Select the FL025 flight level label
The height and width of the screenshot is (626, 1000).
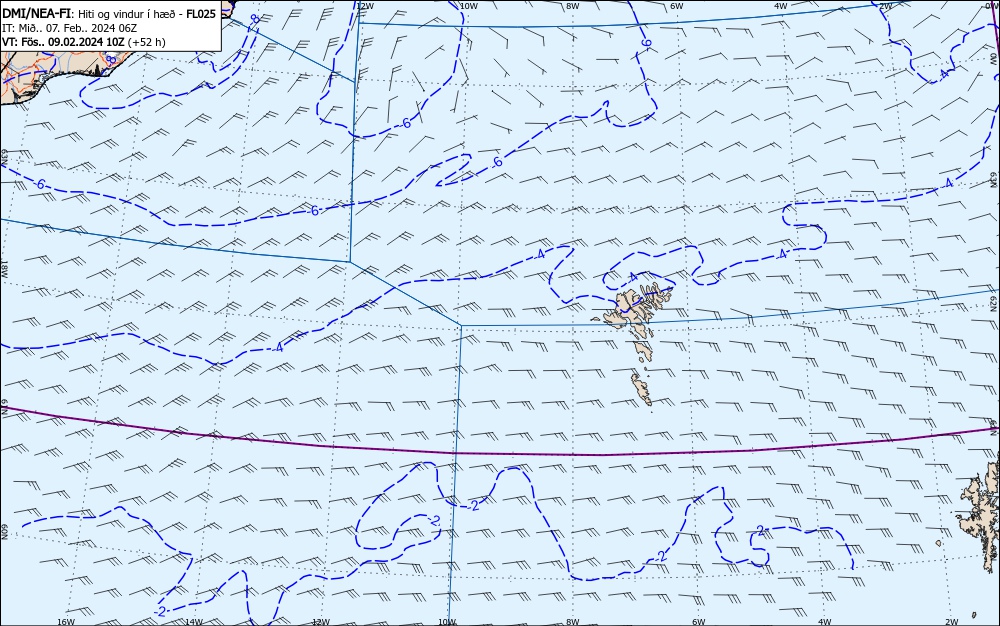(201, 13)
